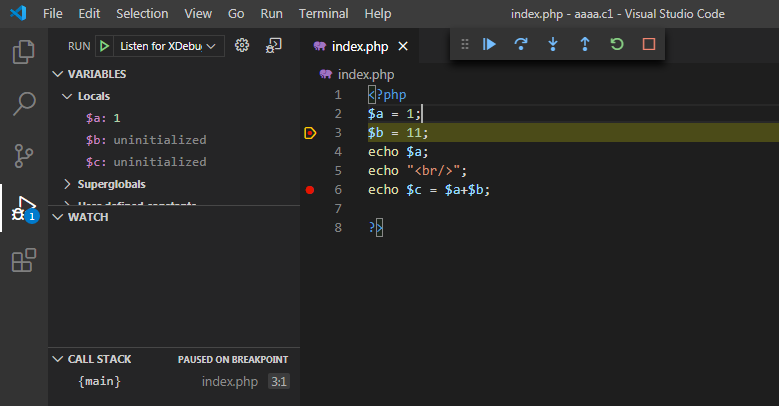The height and width of the screenshot is (406, 779).
Task: Open the Selection menu
Action: pyautogui.click(x=142, y=13)
